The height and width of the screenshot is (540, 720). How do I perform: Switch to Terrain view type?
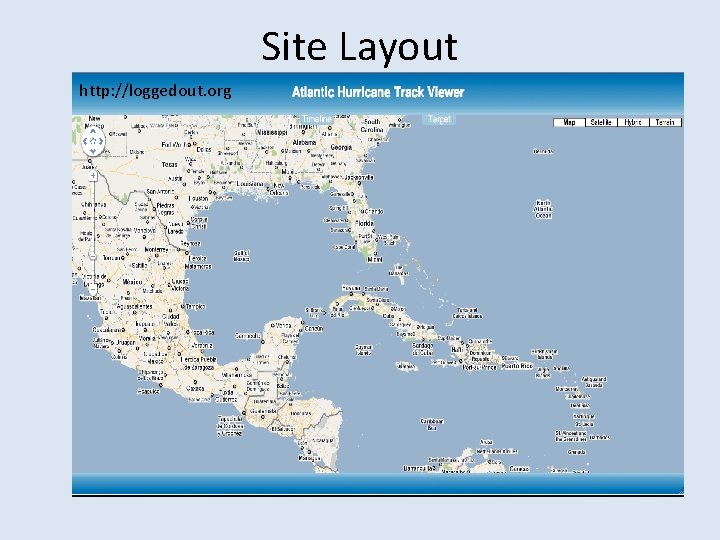point(665,122)
